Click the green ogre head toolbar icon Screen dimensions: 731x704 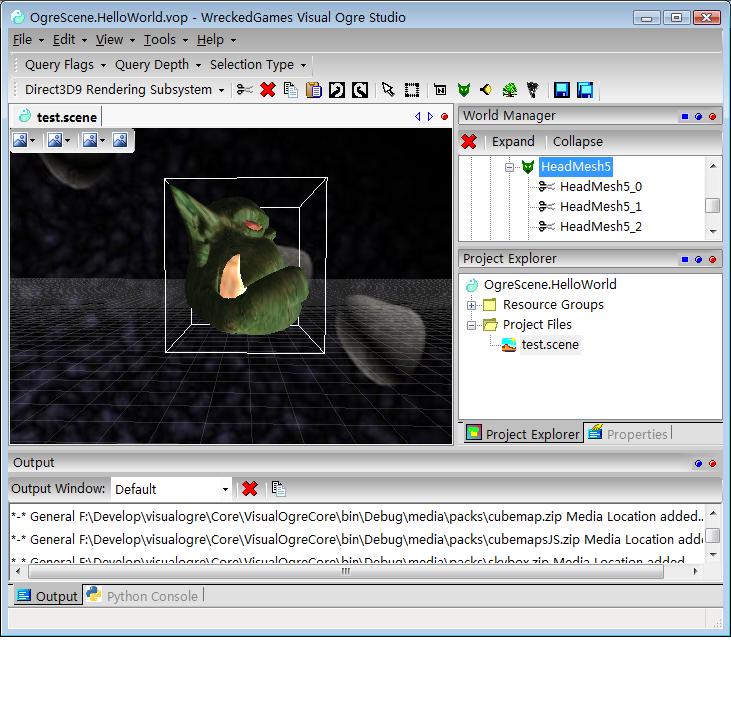click(x=463, y=90)
